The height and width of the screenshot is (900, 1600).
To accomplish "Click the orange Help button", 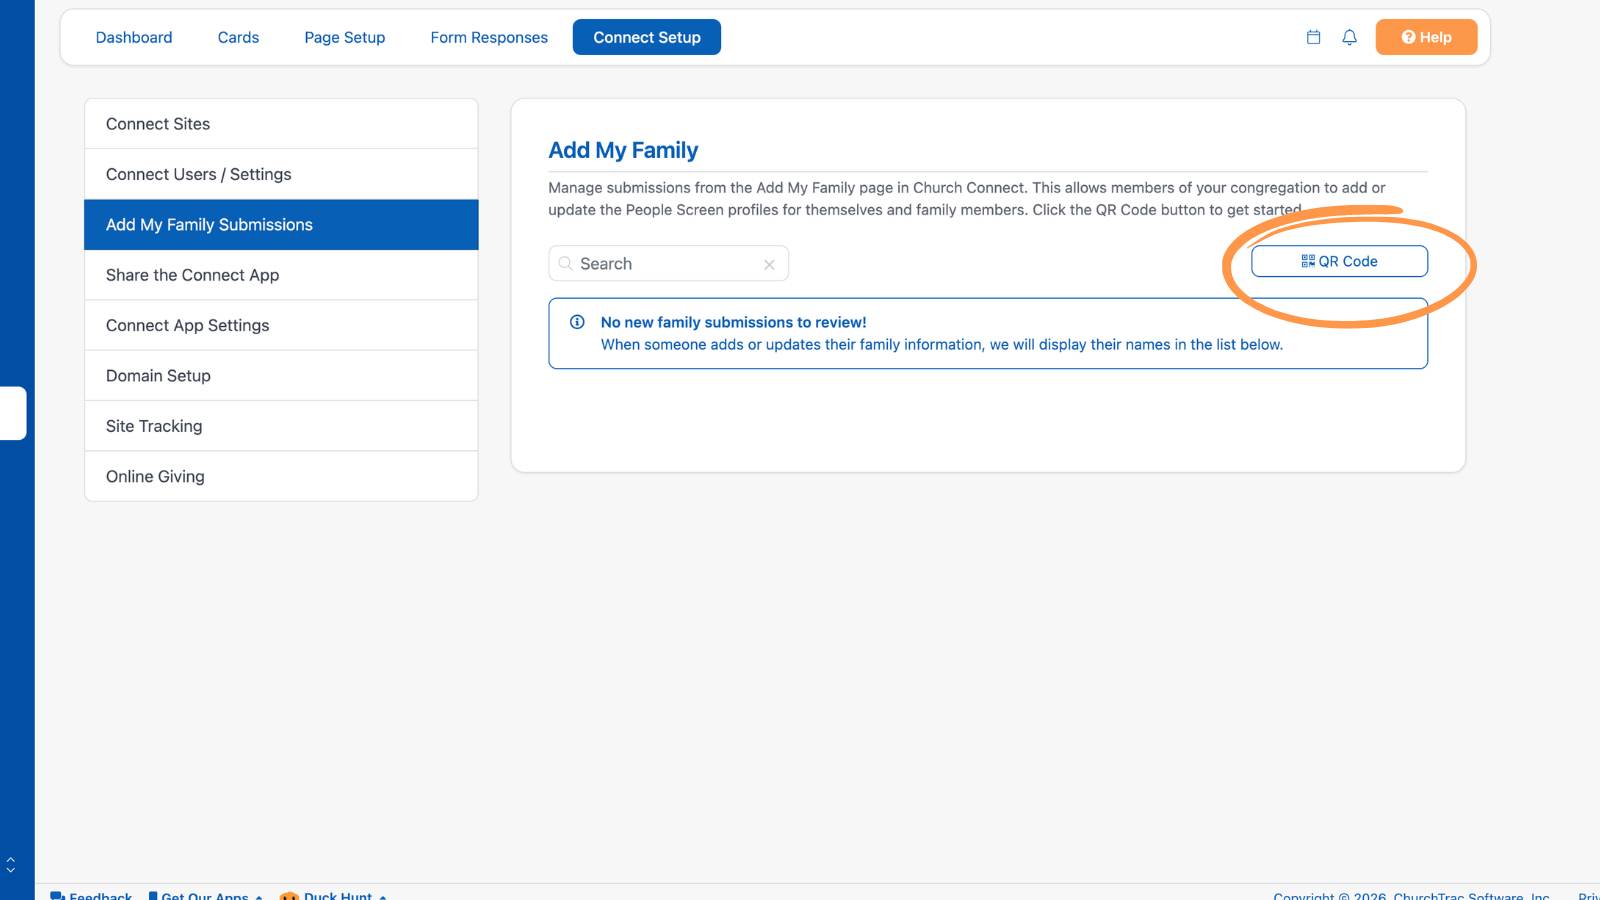I will coord(1426,37).
